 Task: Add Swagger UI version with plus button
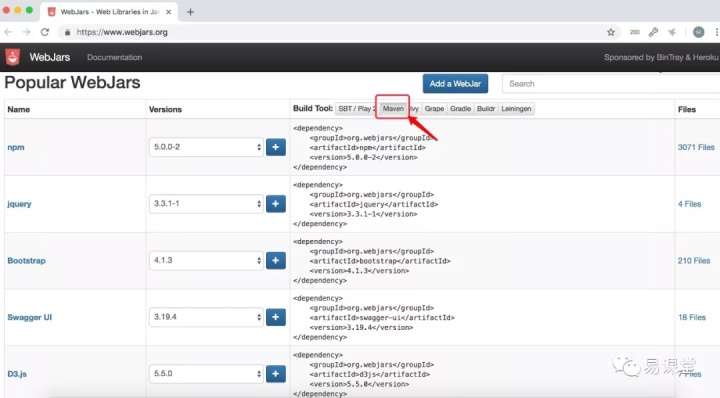point(276,317)
